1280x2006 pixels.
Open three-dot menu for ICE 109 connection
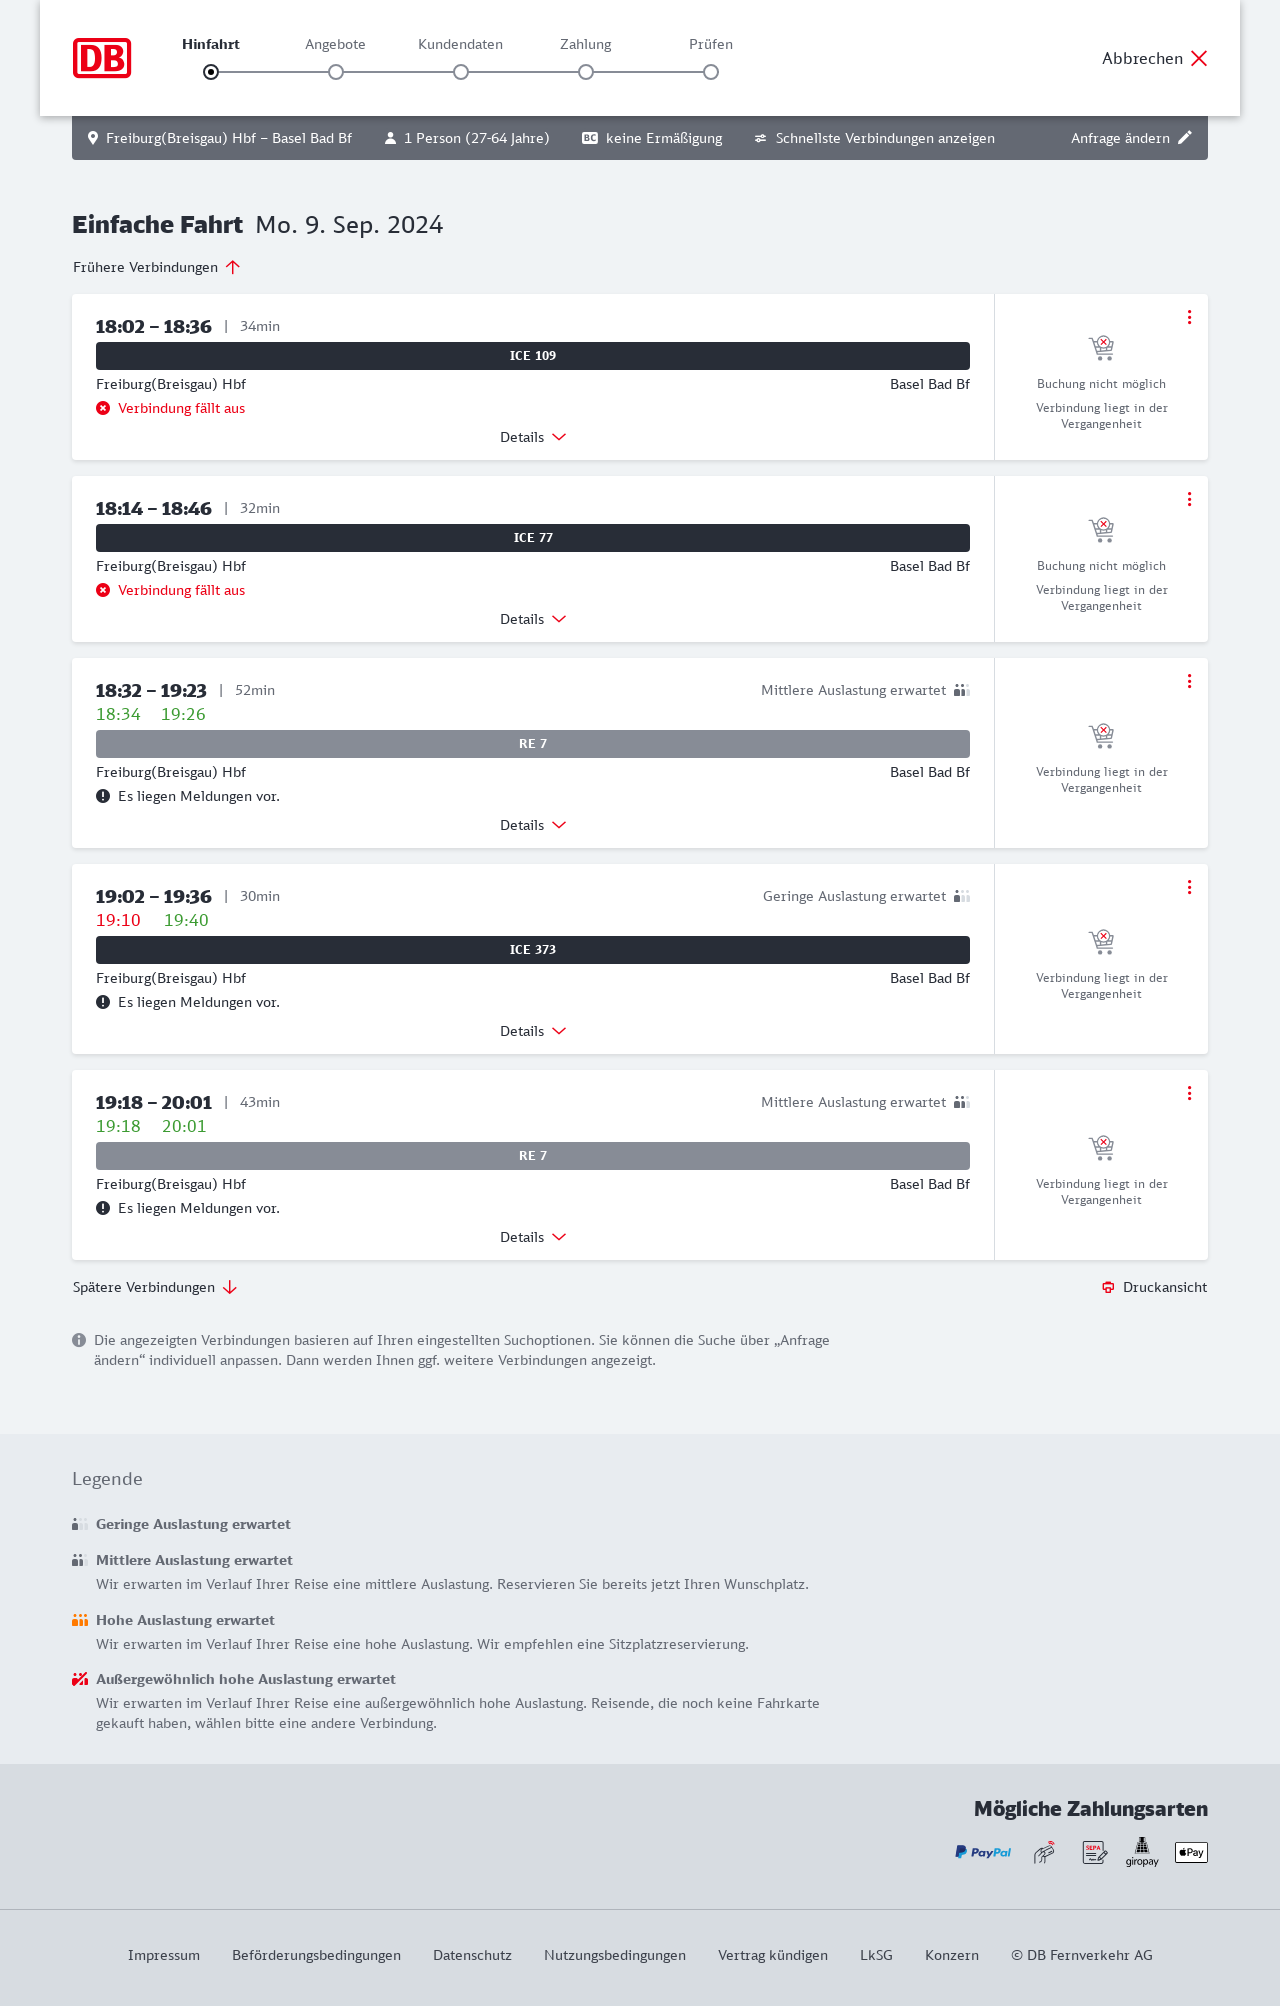pos(1189,317)
